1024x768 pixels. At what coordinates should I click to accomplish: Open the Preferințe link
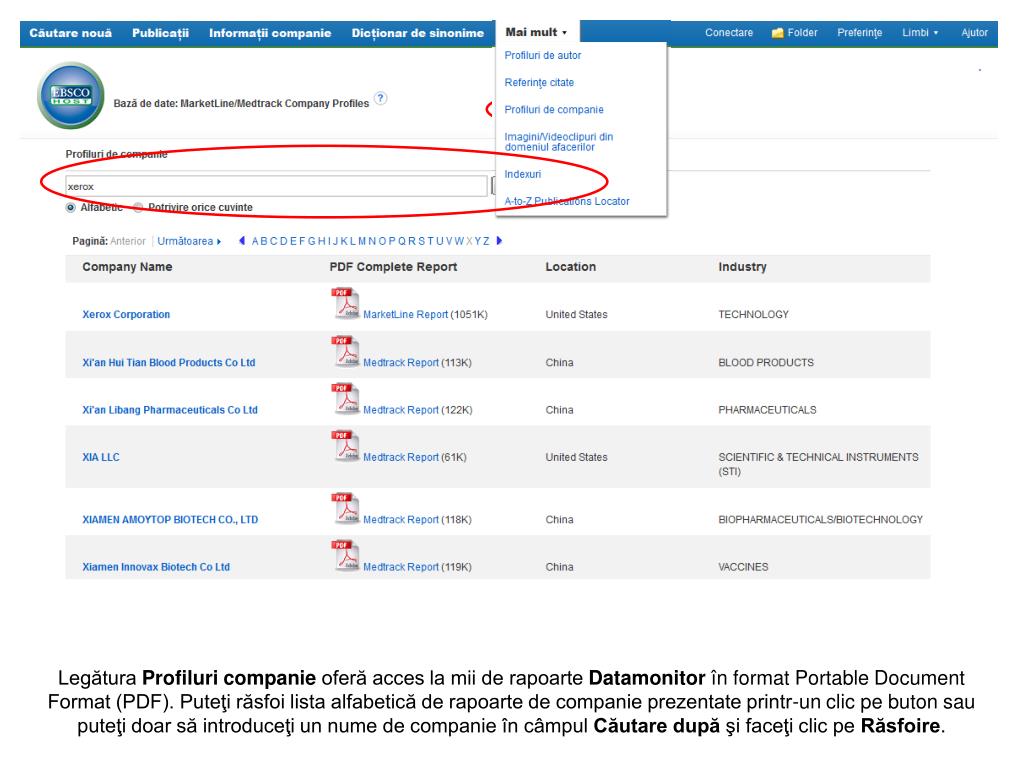859,33
